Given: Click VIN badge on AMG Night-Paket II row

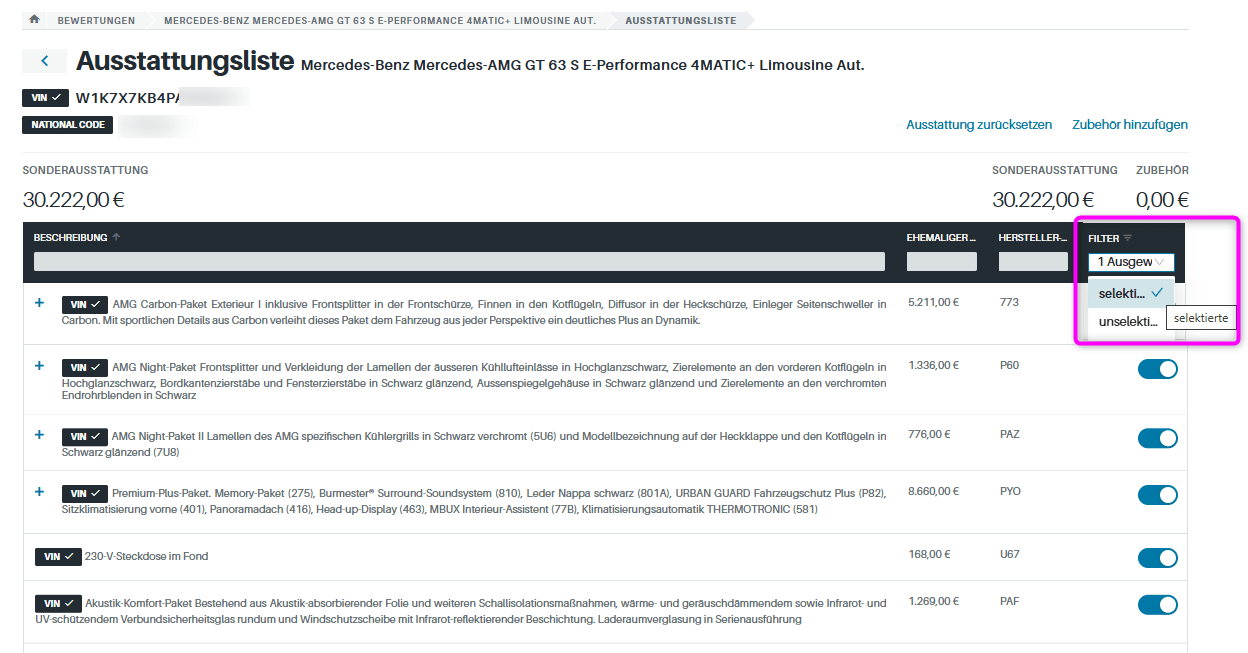Looking at the screenshot, I should [85, 437].
